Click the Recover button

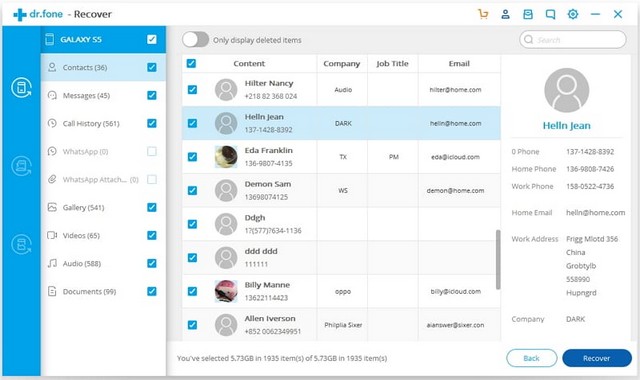[597, 358]
